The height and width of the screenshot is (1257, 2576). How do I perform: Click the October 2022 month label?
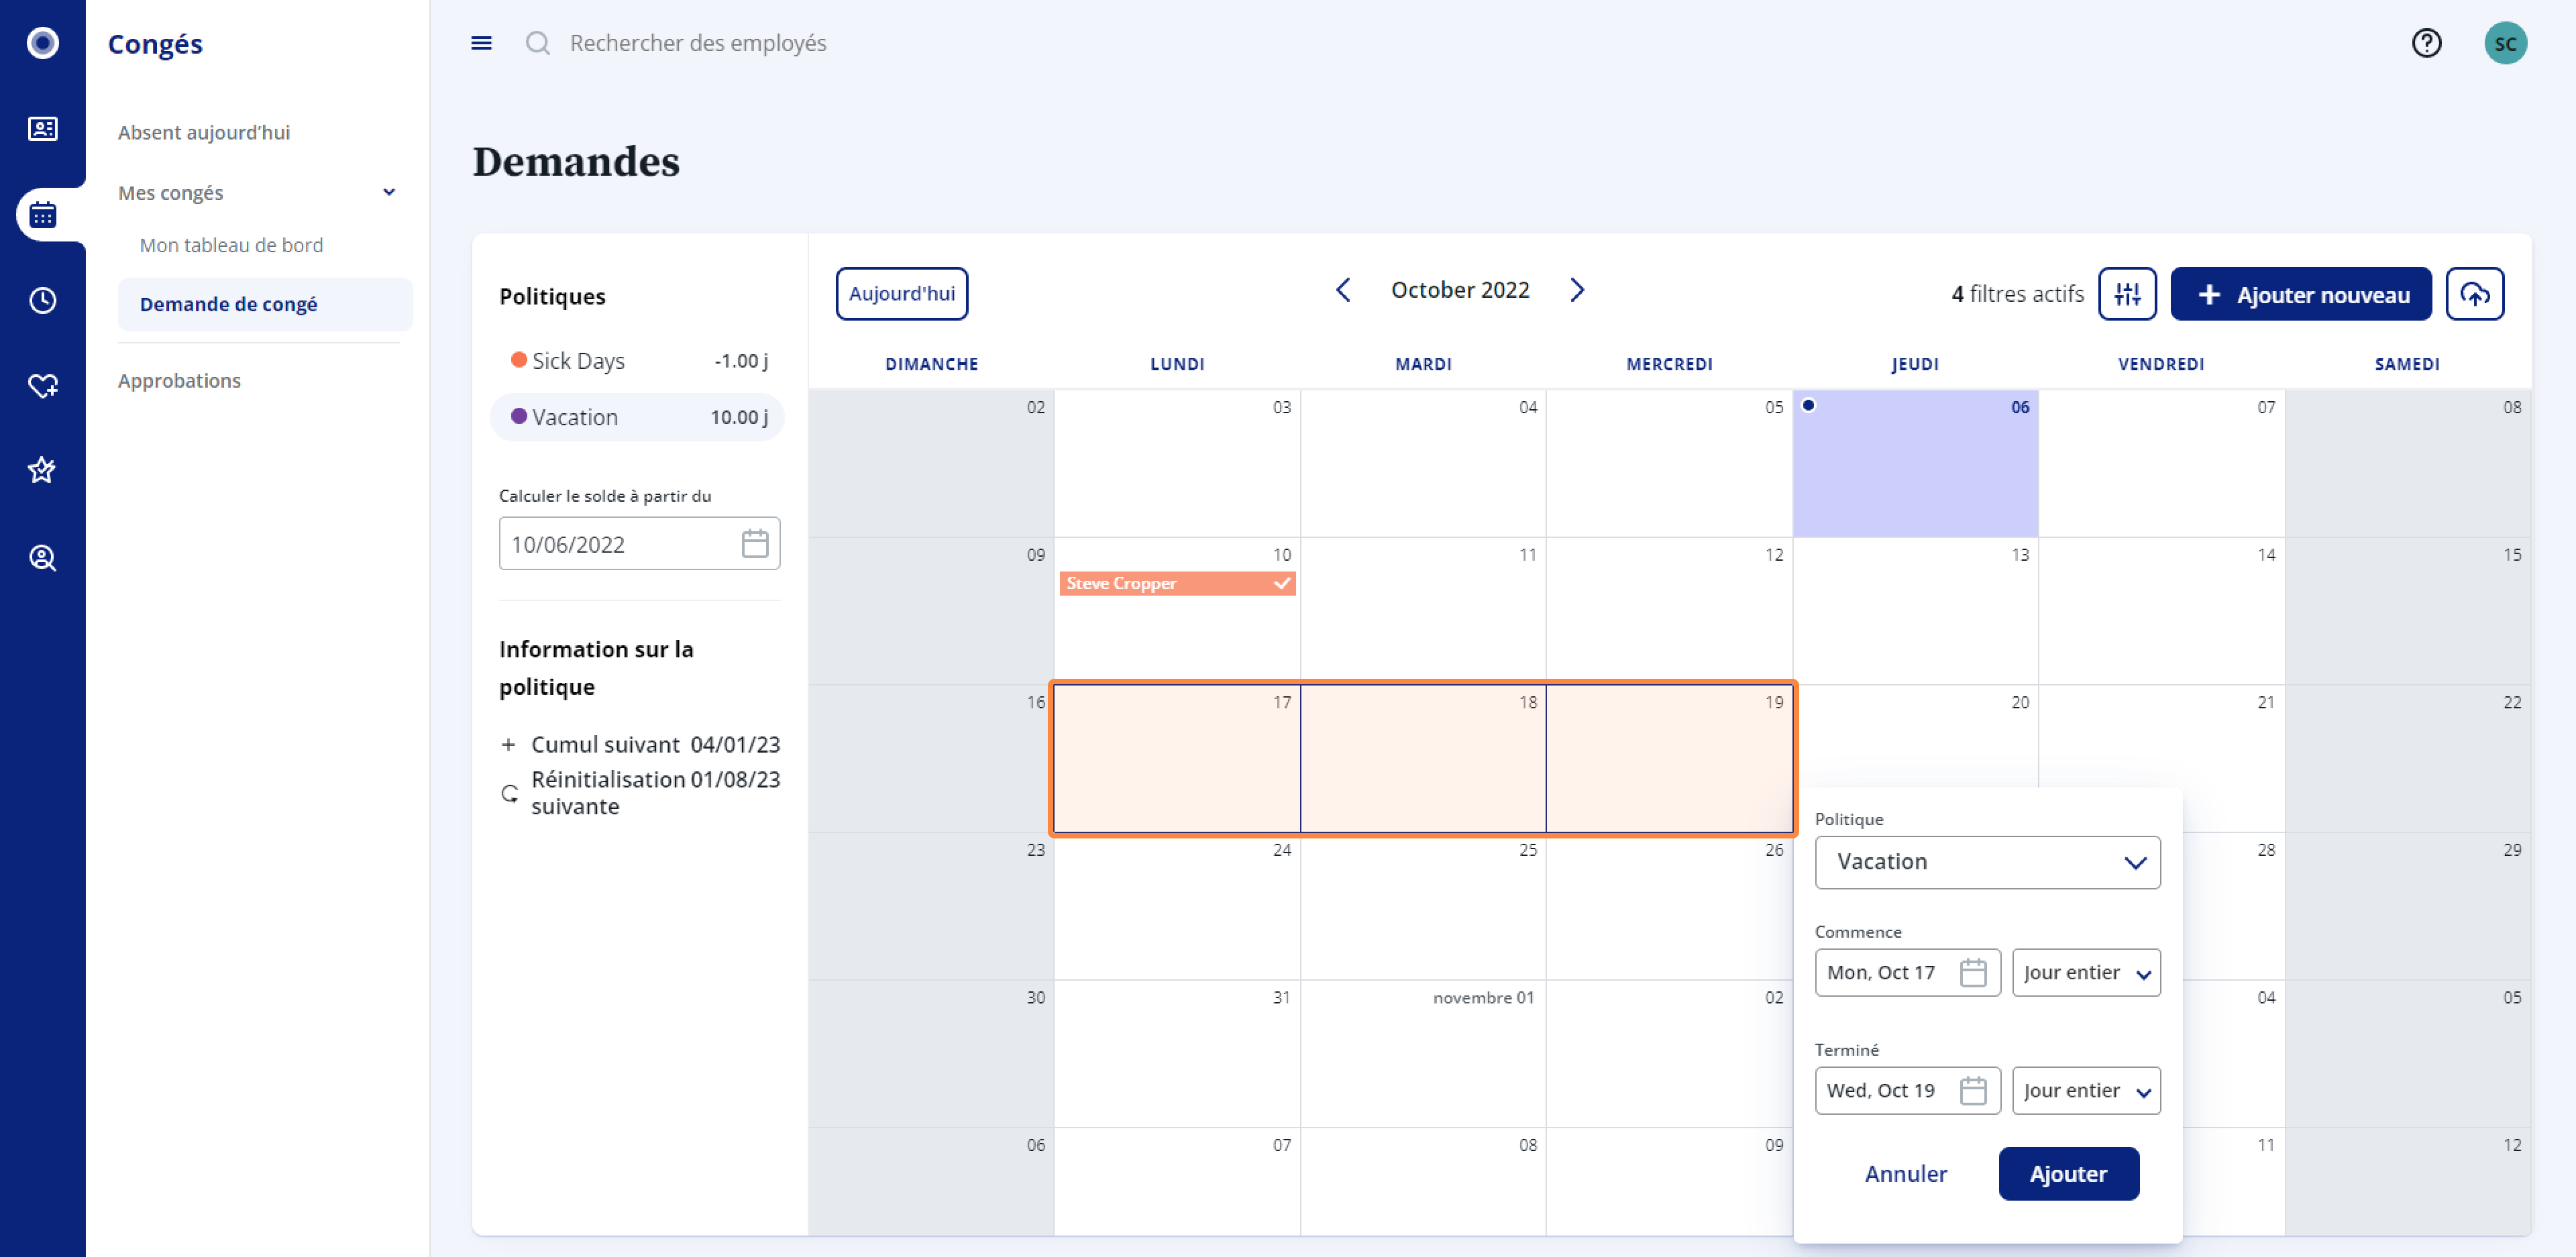click(1460, 290)
